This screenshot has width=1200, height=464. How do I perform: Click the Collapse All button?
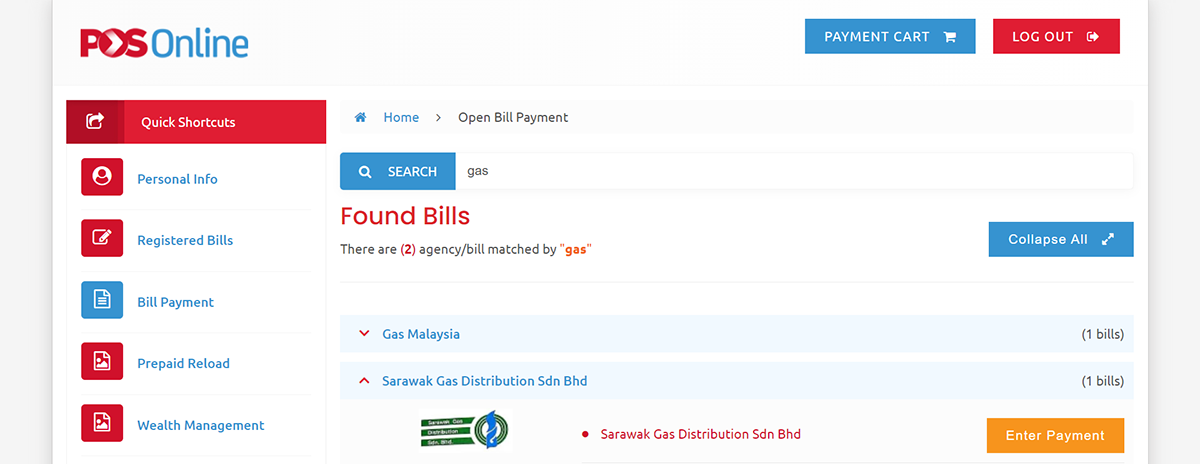tap(1061, 240)
